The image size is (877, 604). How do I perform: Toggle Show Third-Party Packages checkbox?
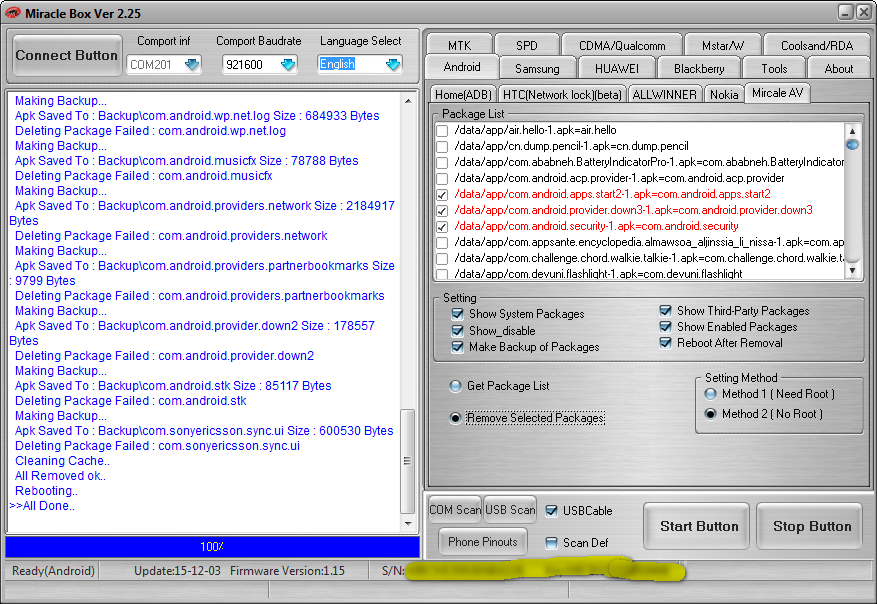coord(666,310)
